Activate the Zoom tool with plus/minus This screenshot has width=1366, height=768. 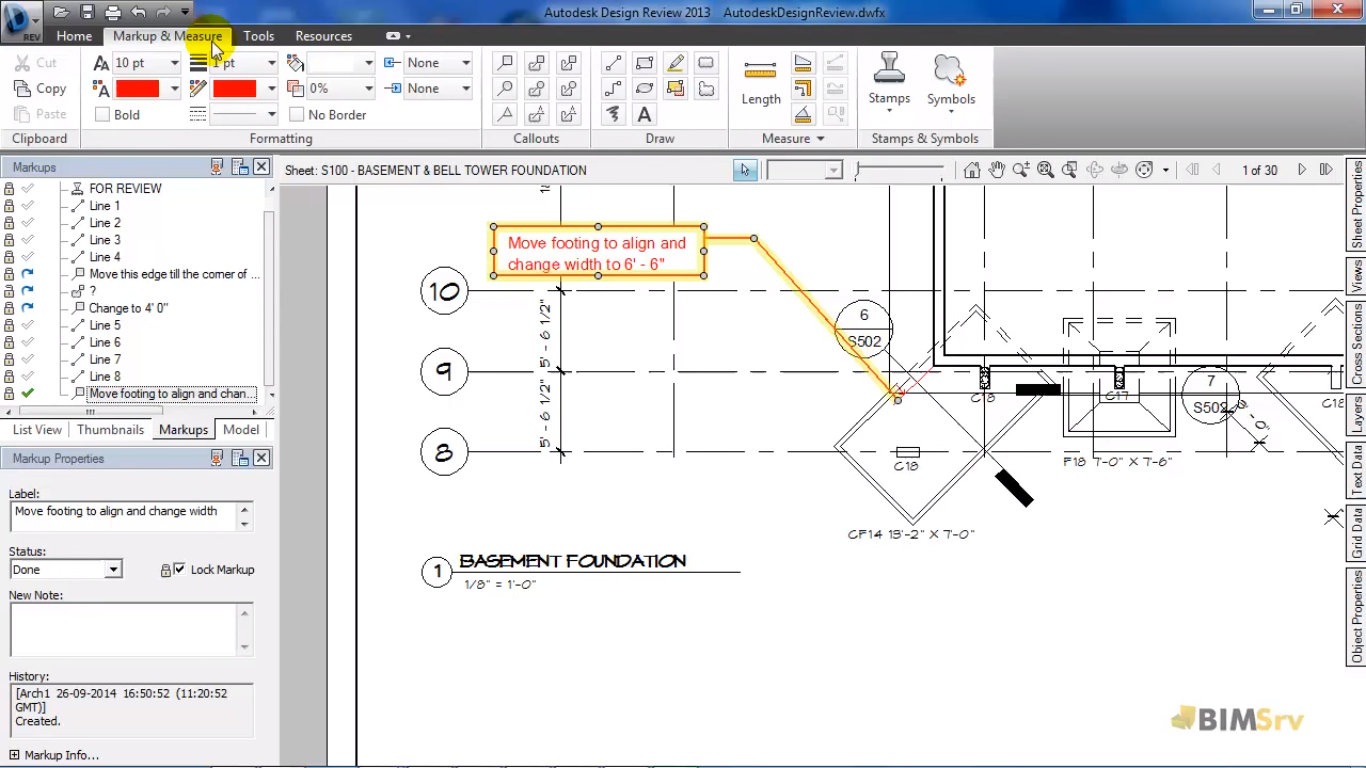click(x=1021, y=170)
